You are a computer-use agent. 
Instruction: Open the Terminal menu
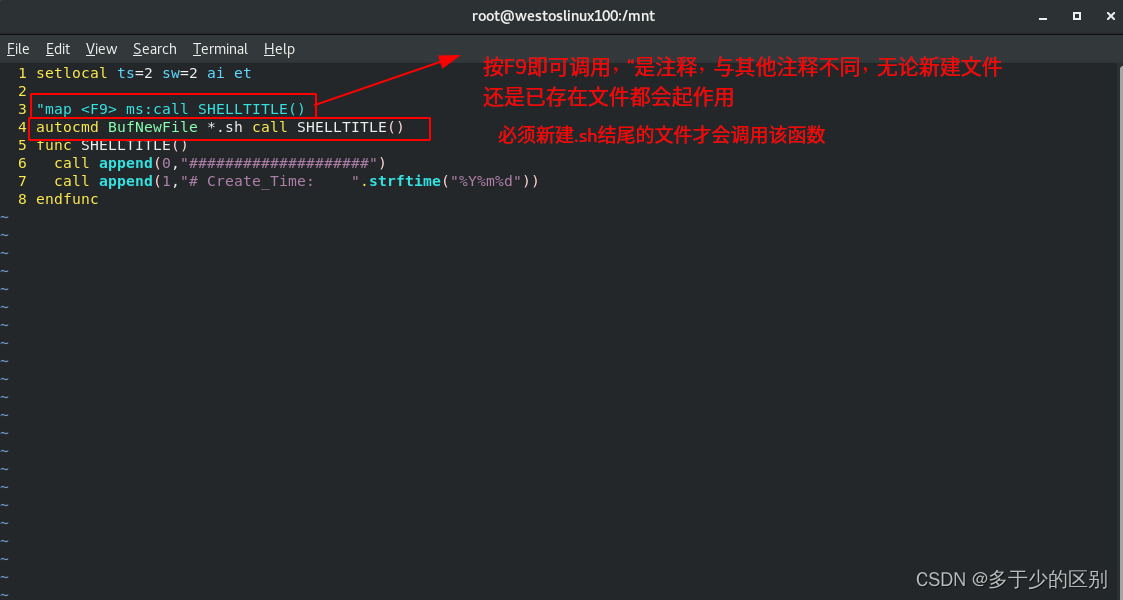[220, 49]
